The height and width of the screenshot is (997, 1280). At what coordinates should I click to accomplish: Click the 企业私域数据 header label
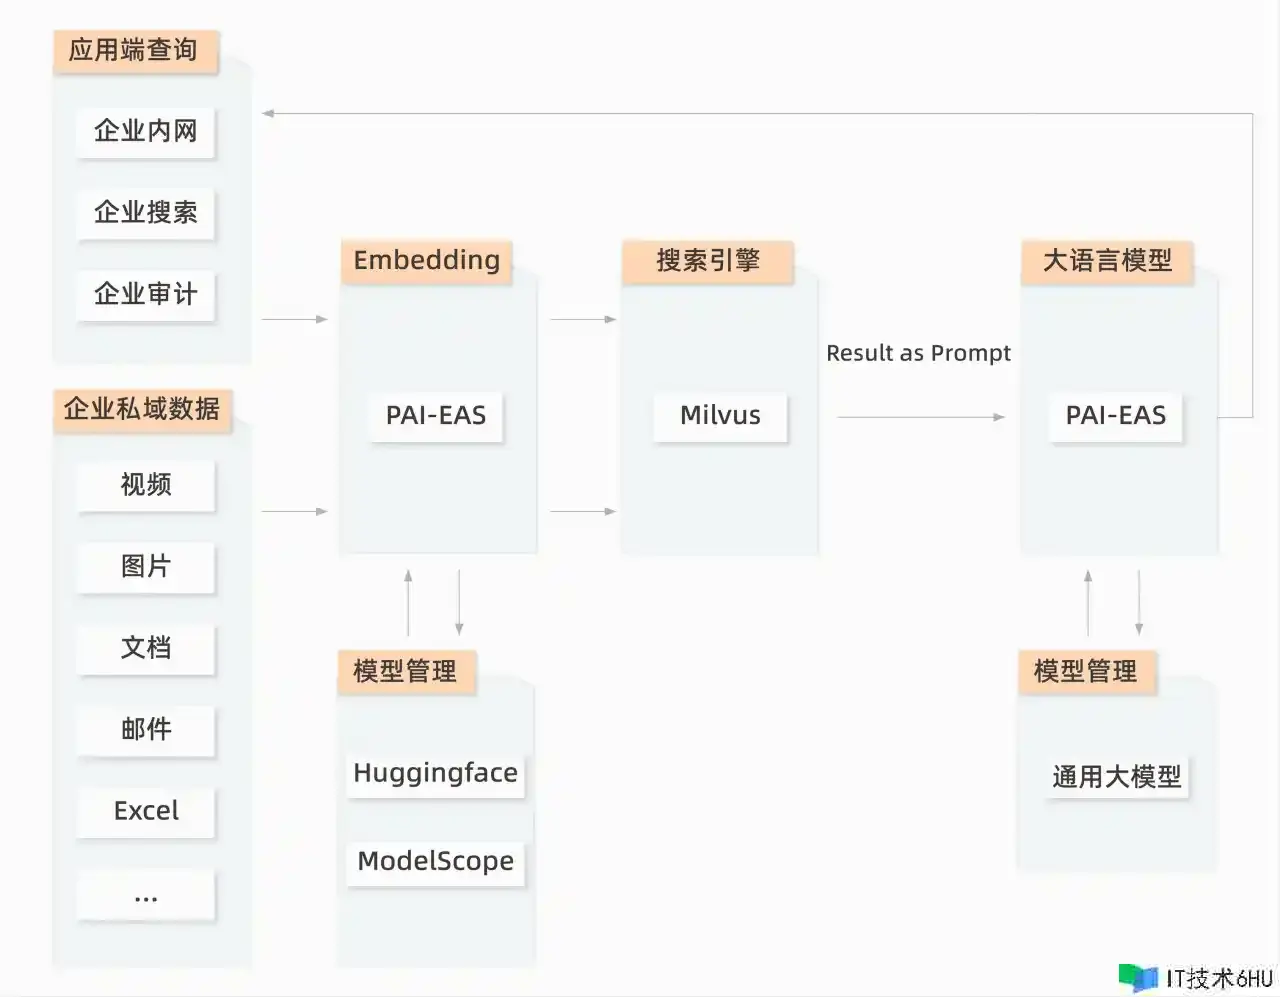tap(142, 409)
